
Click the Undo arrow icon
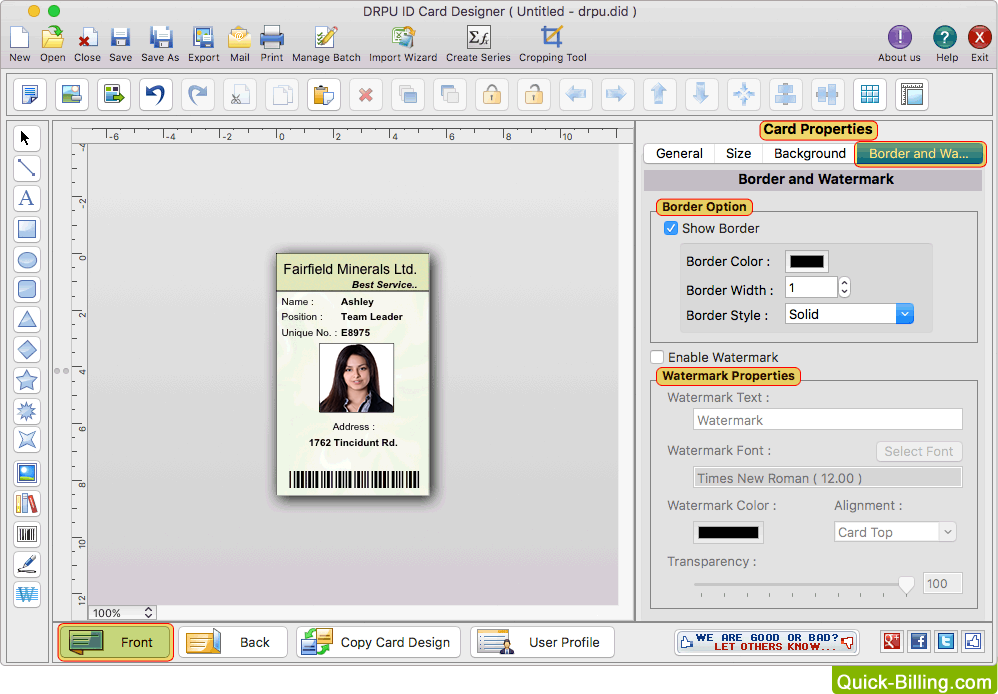coord(155,95)
